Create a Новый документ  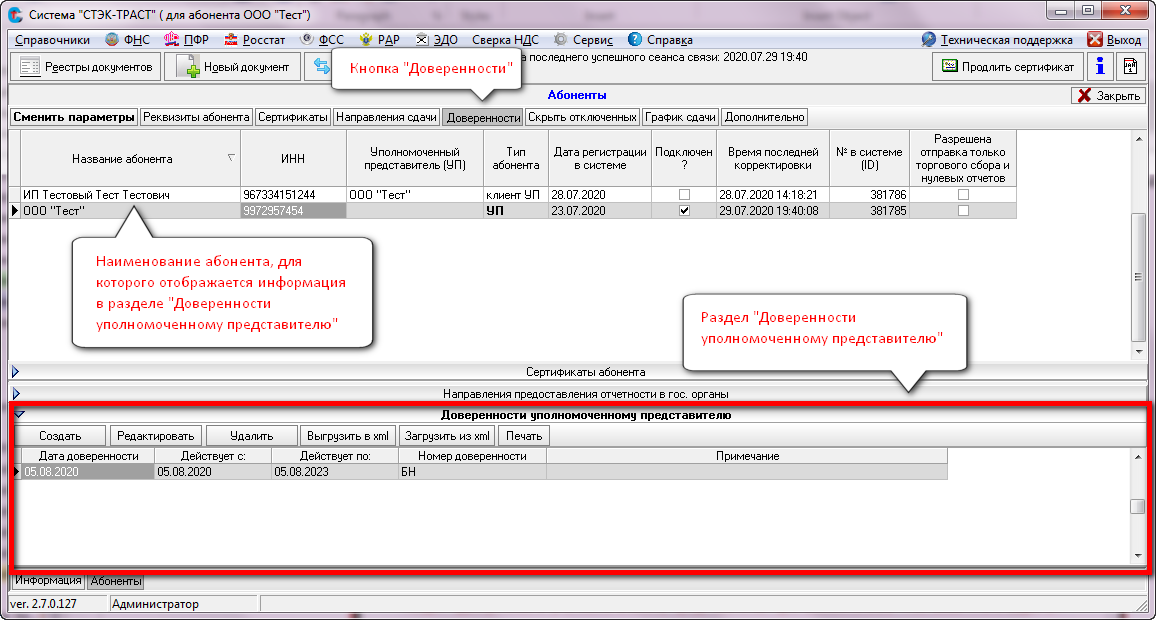pos(232,67)
